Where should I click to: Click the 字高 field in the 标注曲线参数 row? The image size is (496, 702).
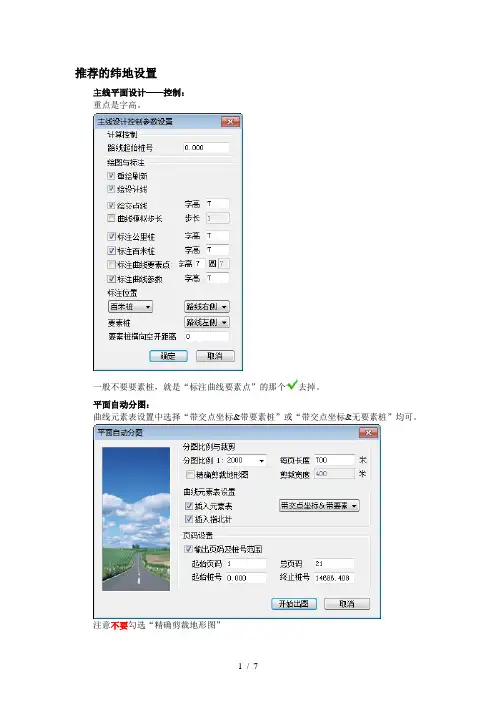(x=218, y=278)
